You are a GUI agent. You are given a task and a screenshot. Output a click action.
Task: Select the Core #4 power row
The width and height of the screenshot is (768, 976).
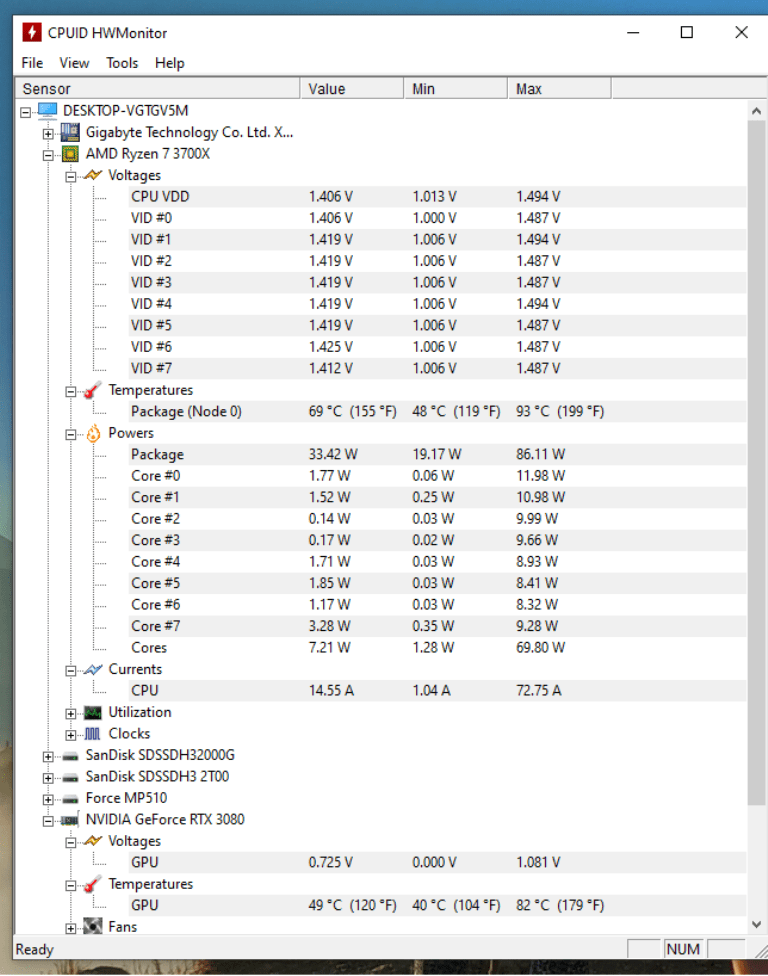[438, 561]
